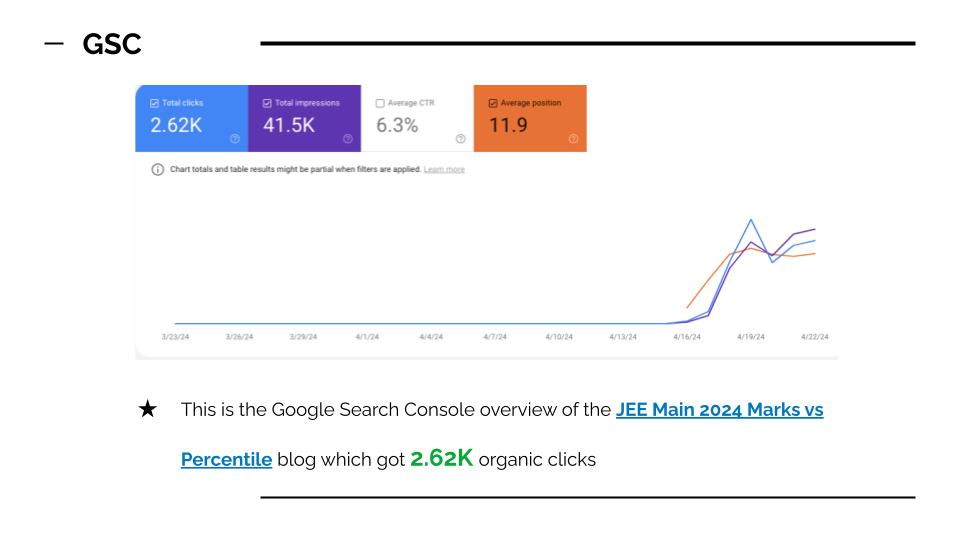The image size is (960, 540).
Task: Click the GSC slide title
Action: click(x=113, y=47)
